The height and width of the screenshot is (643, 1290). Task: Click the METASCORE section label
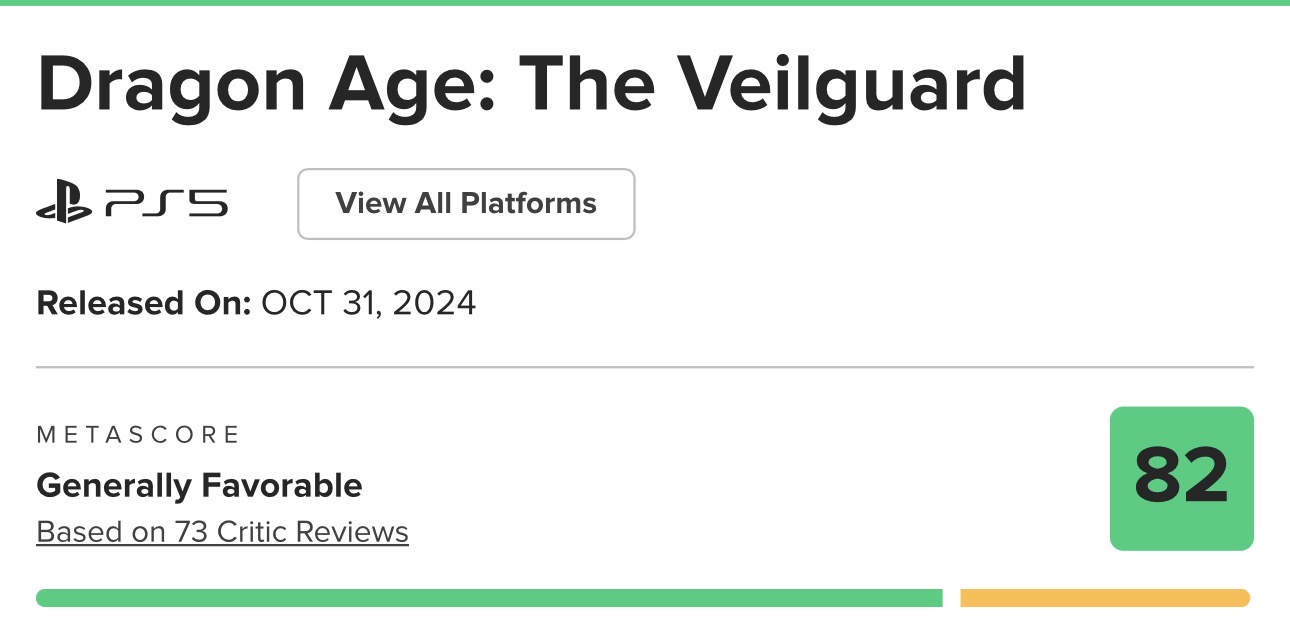click(138, 434)
